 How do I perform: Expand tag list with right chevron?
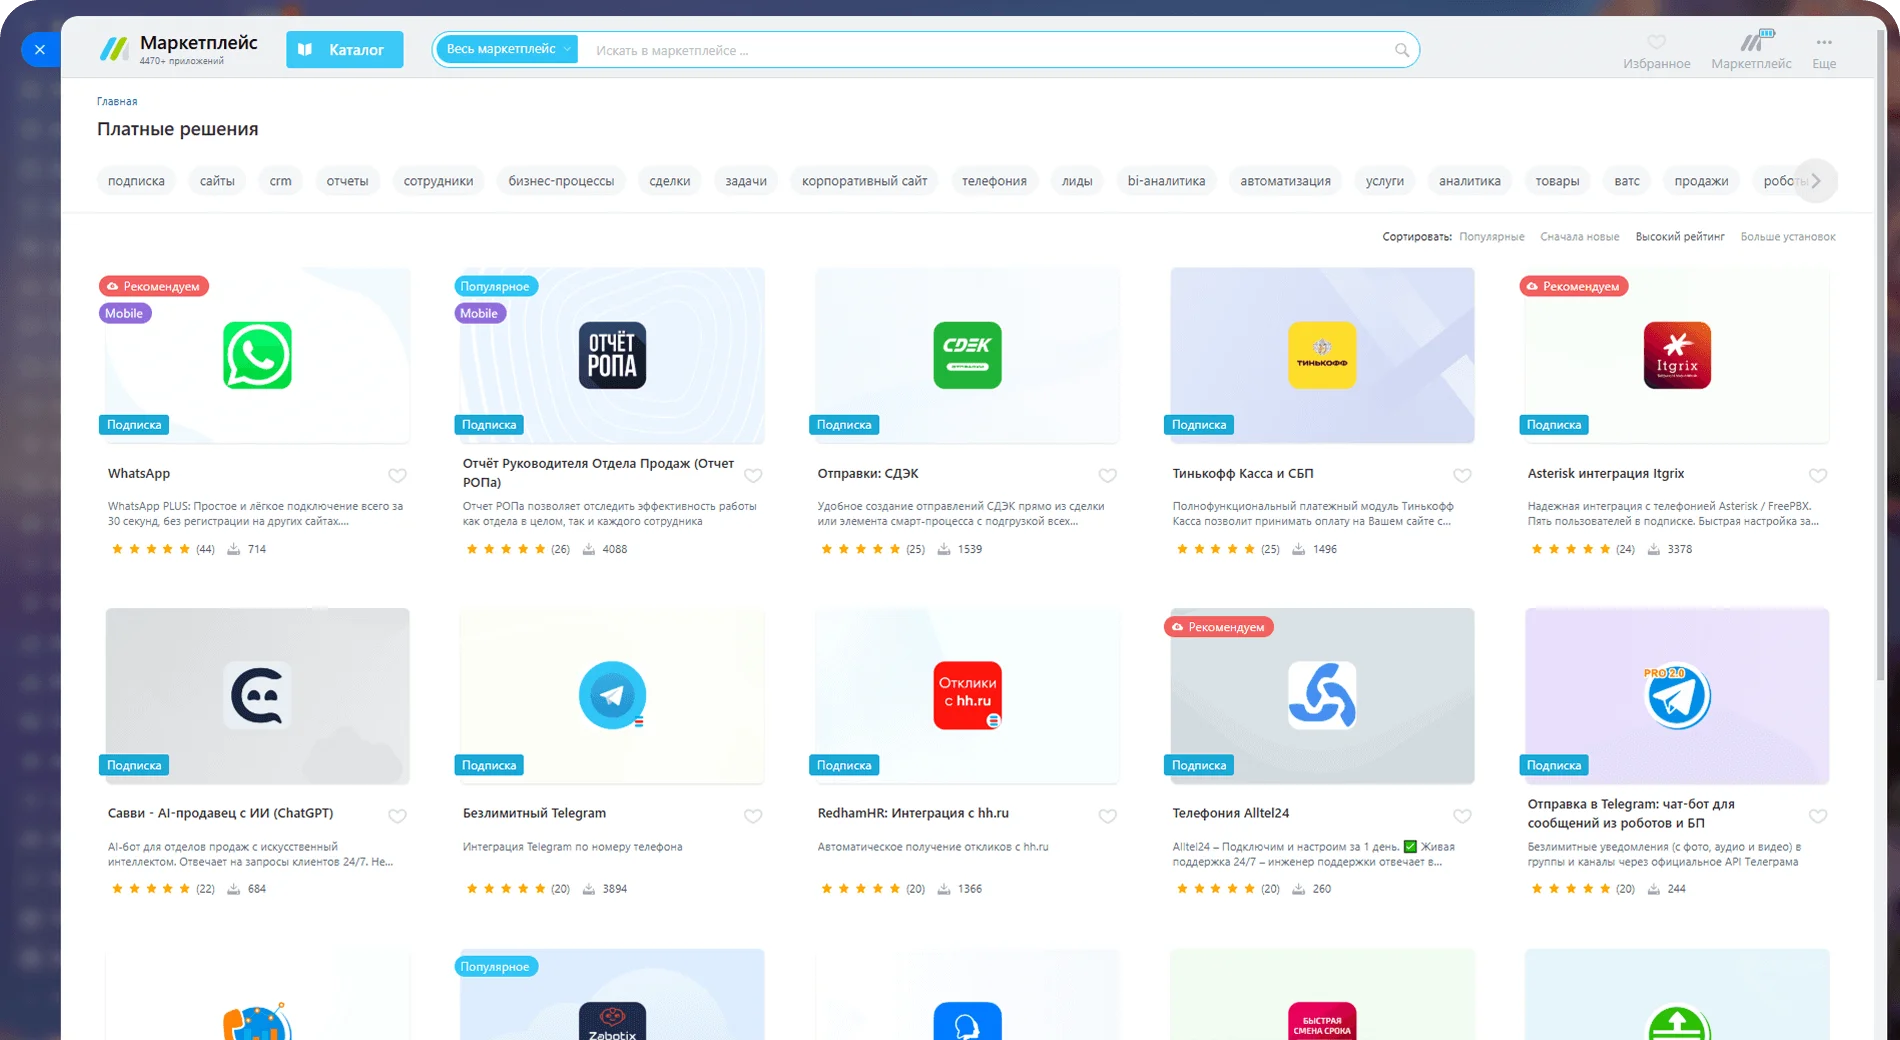tap(1816, 181)
